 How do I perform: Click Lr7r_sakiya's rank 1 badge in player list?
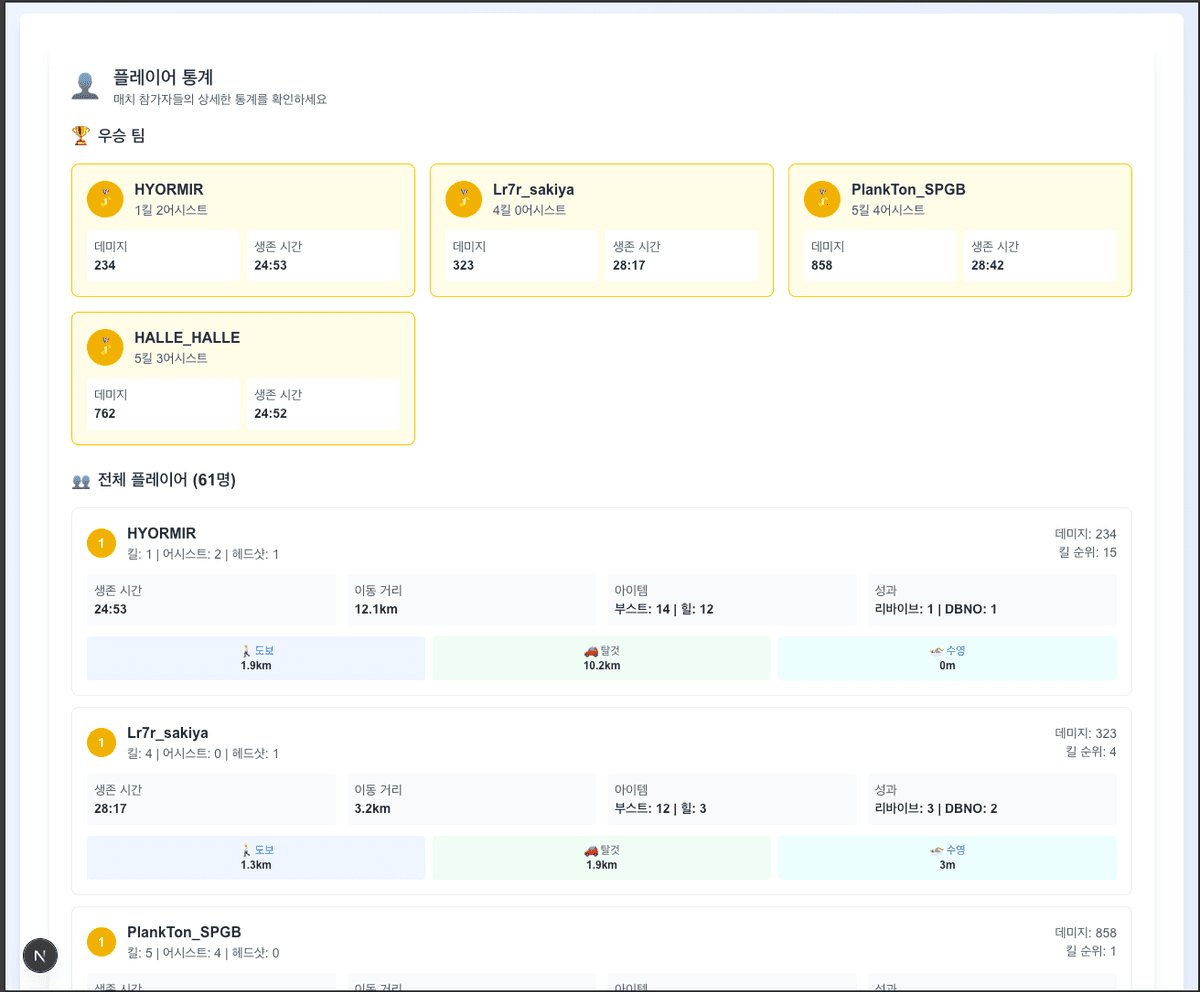click(101, 742)
